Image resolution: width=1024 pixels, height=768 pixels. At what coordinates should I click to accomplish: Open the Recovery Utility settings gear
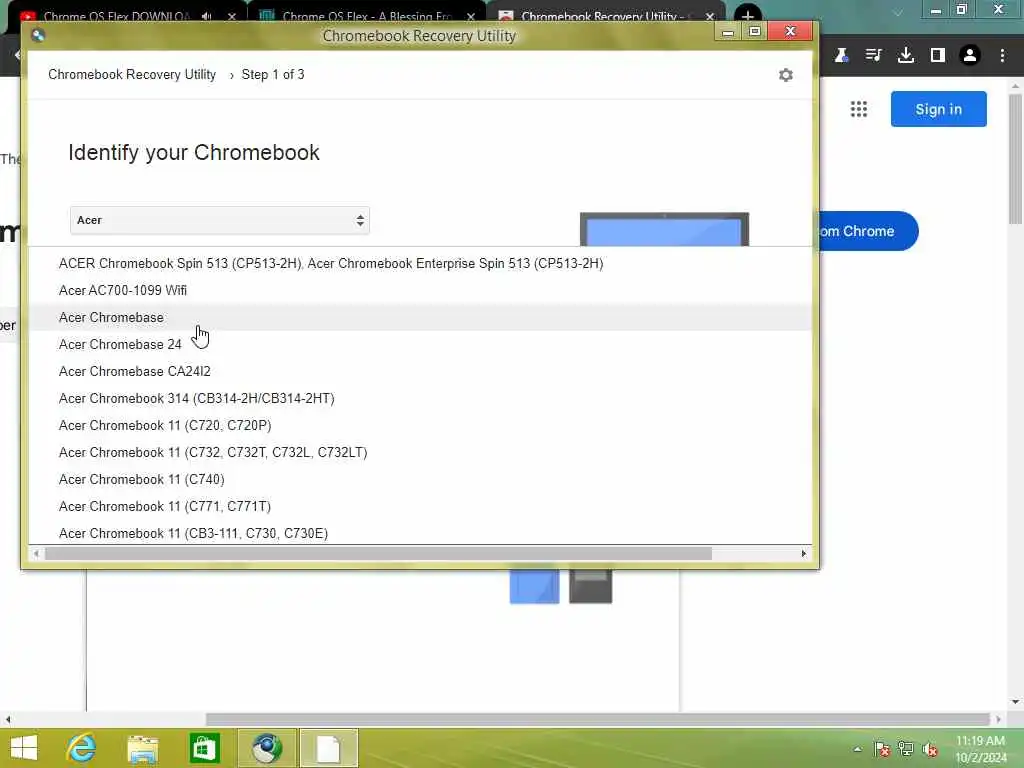(786, 75)
